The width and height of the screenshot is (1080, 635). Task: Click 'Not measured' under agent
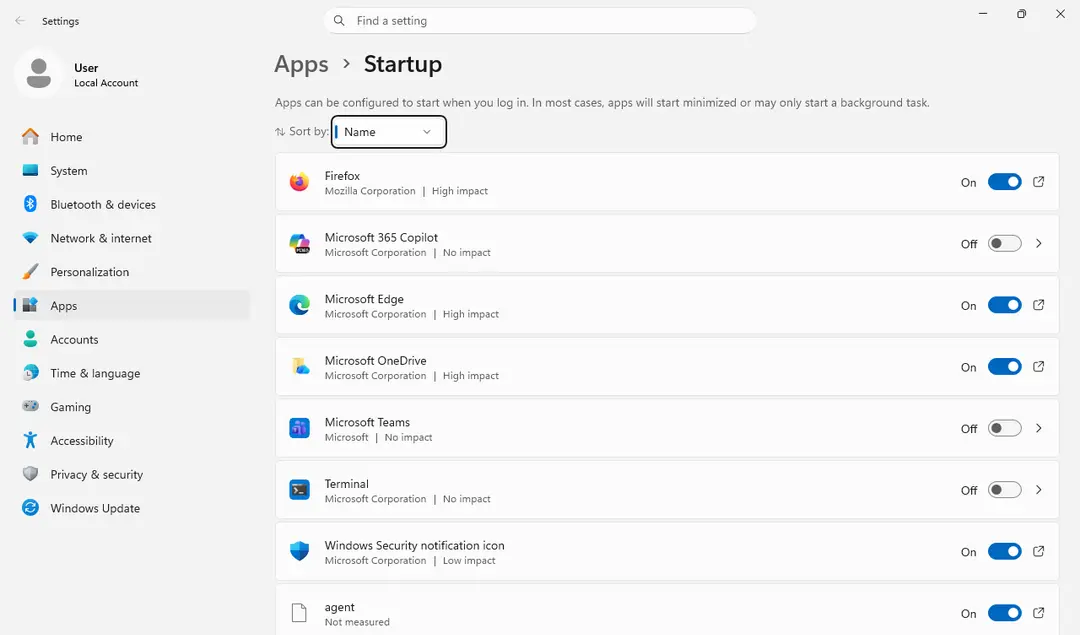tap(357, 622)
